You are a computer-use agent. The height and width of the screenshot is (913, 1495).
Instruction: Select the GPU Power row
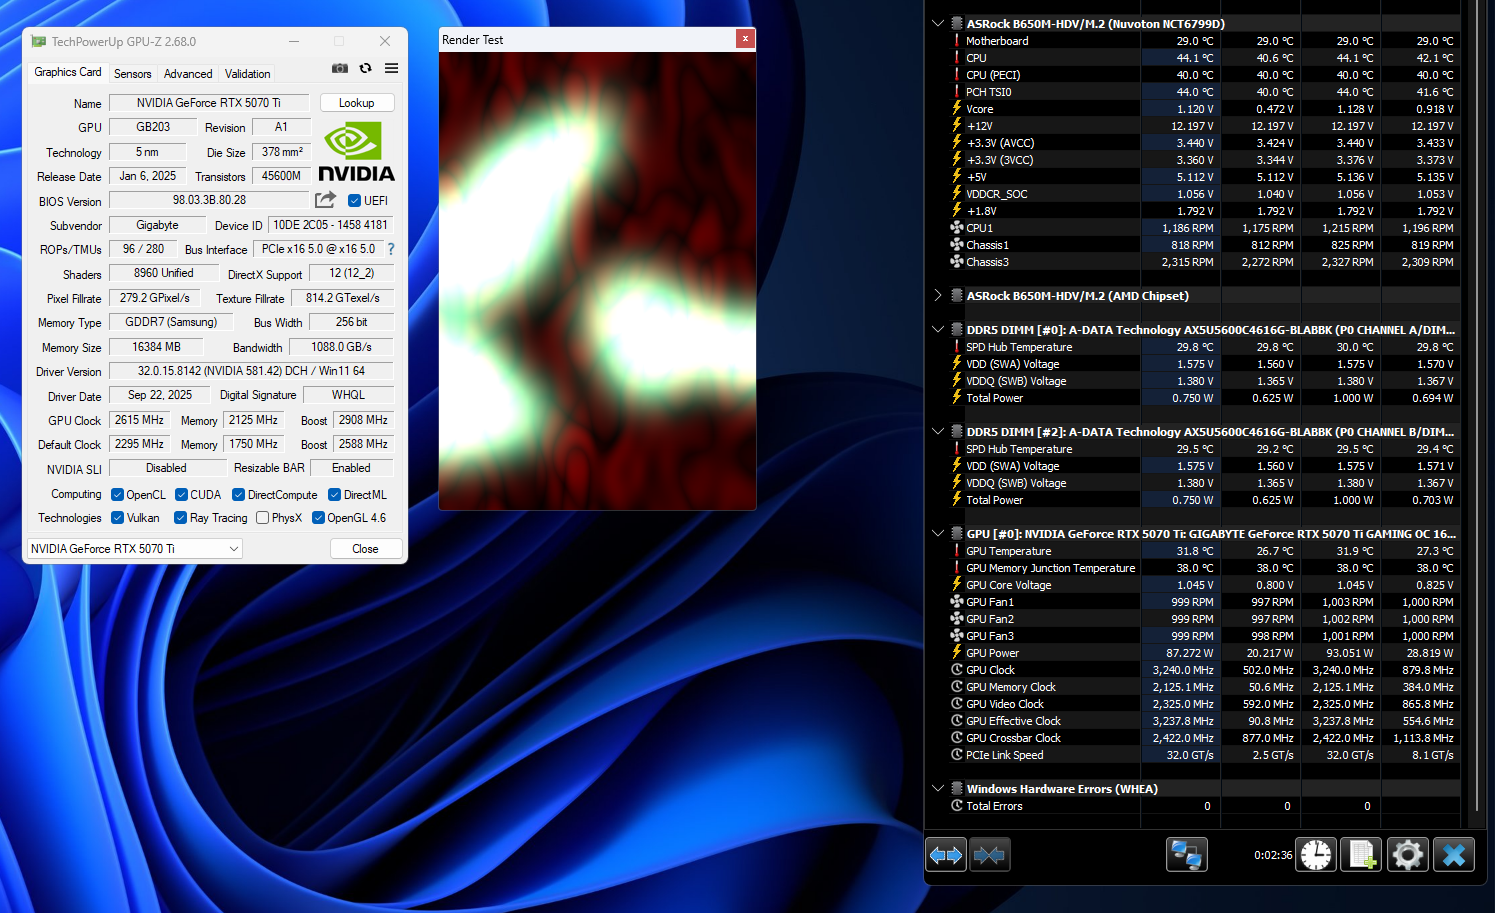[1203, 653]
